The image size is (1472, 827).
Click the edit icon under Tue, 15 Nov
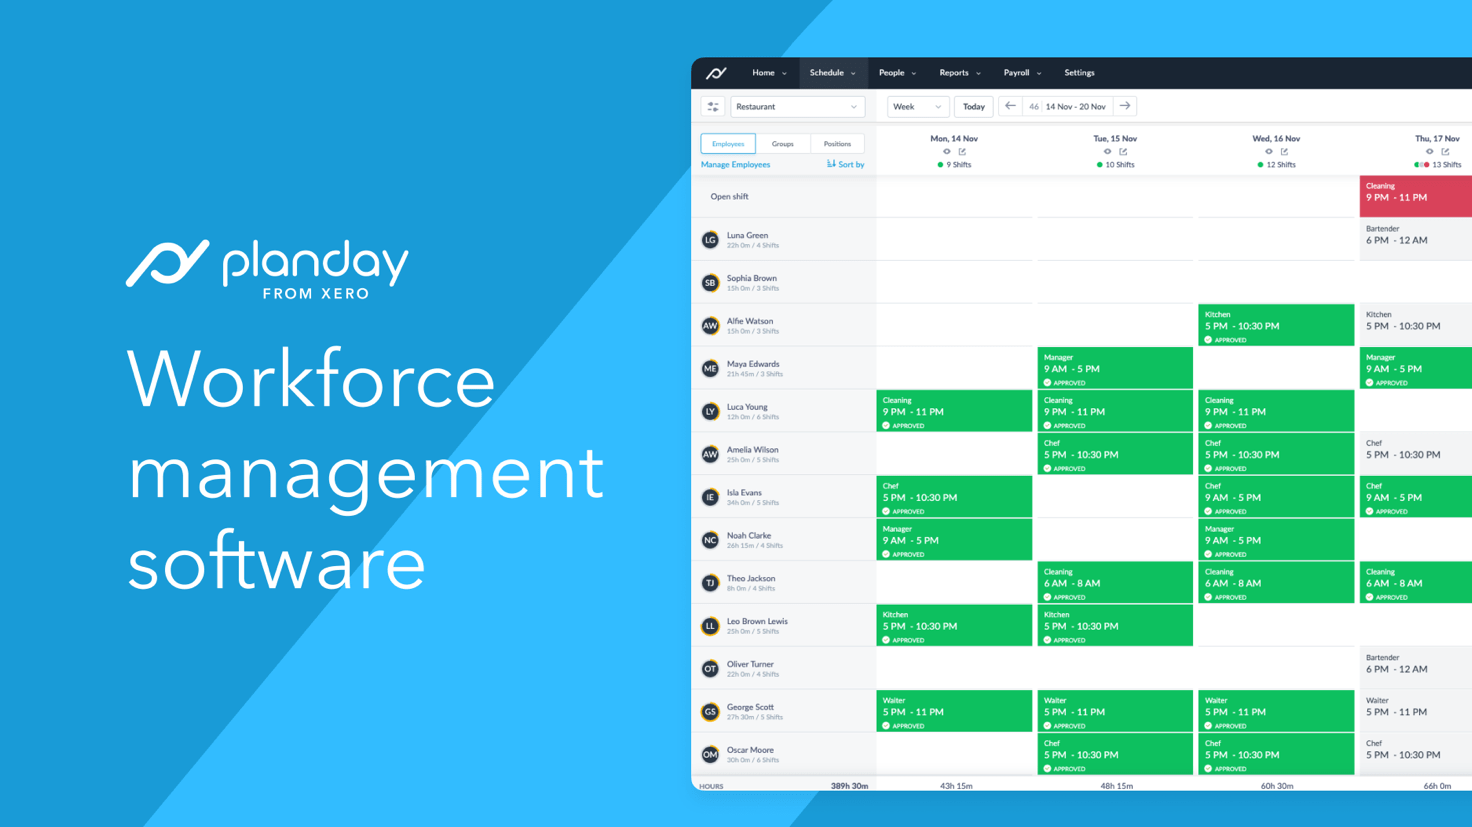coord(1123,152)
